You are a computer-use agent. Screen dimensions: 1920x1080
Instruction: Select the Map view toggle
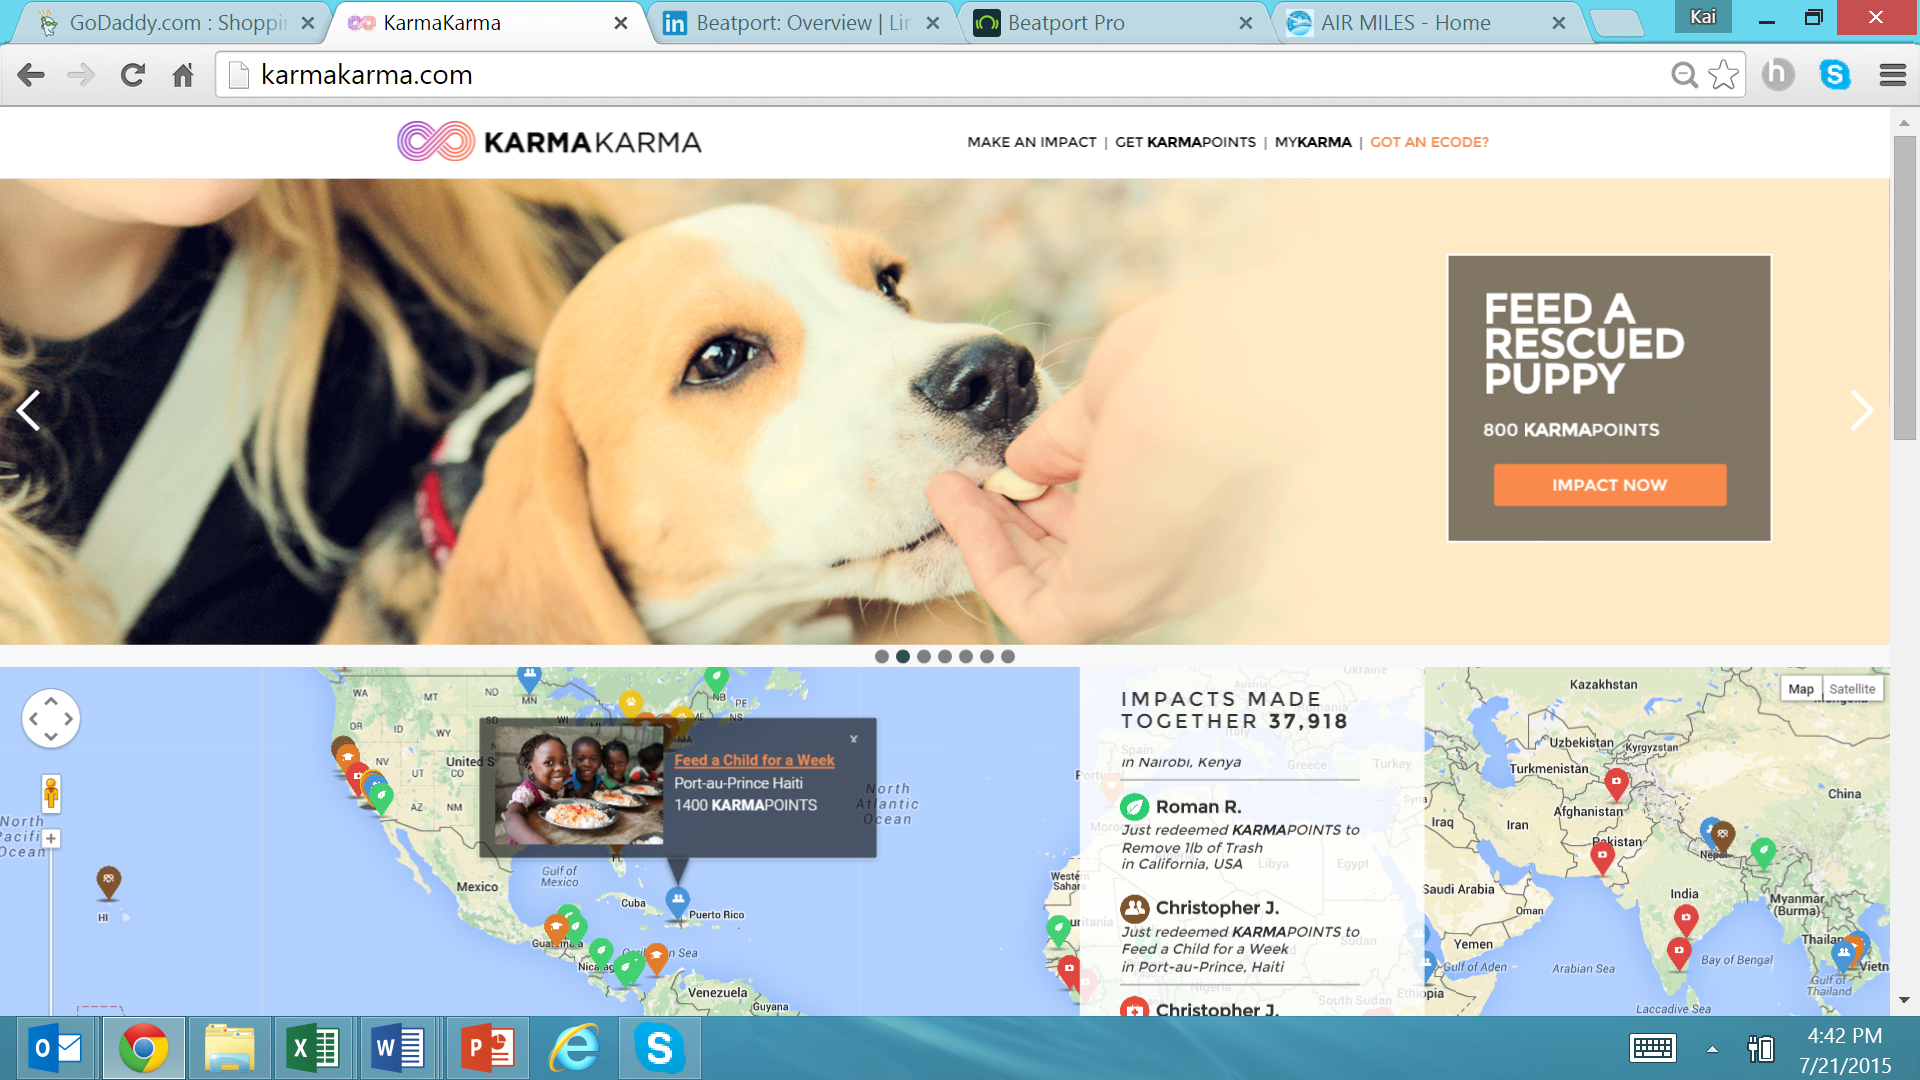1800,689
